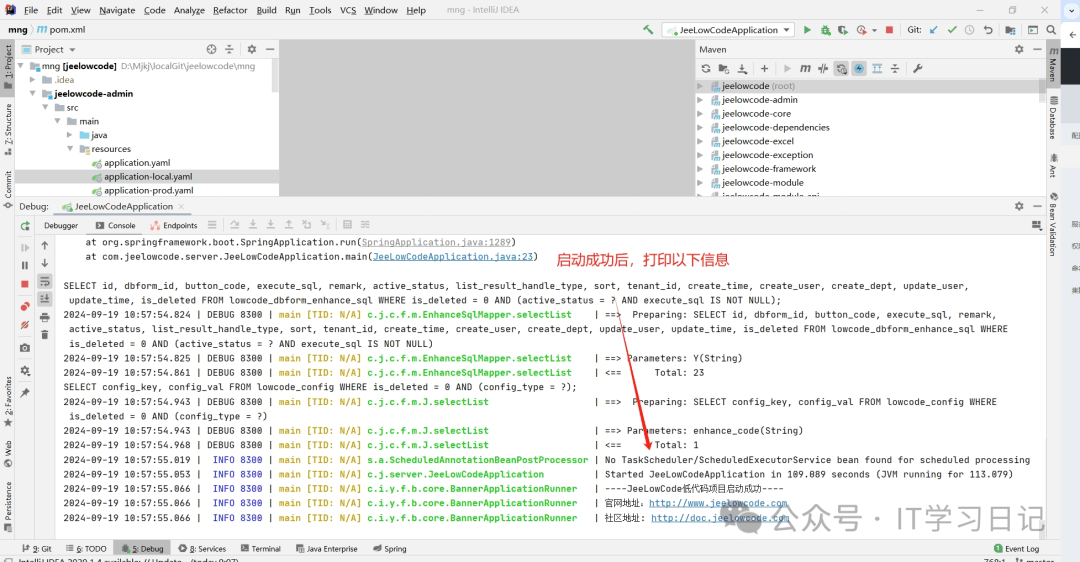This screenshot has width=1080, height=562.
Task: Open Services tool window tab
Action: click(202, 549)
